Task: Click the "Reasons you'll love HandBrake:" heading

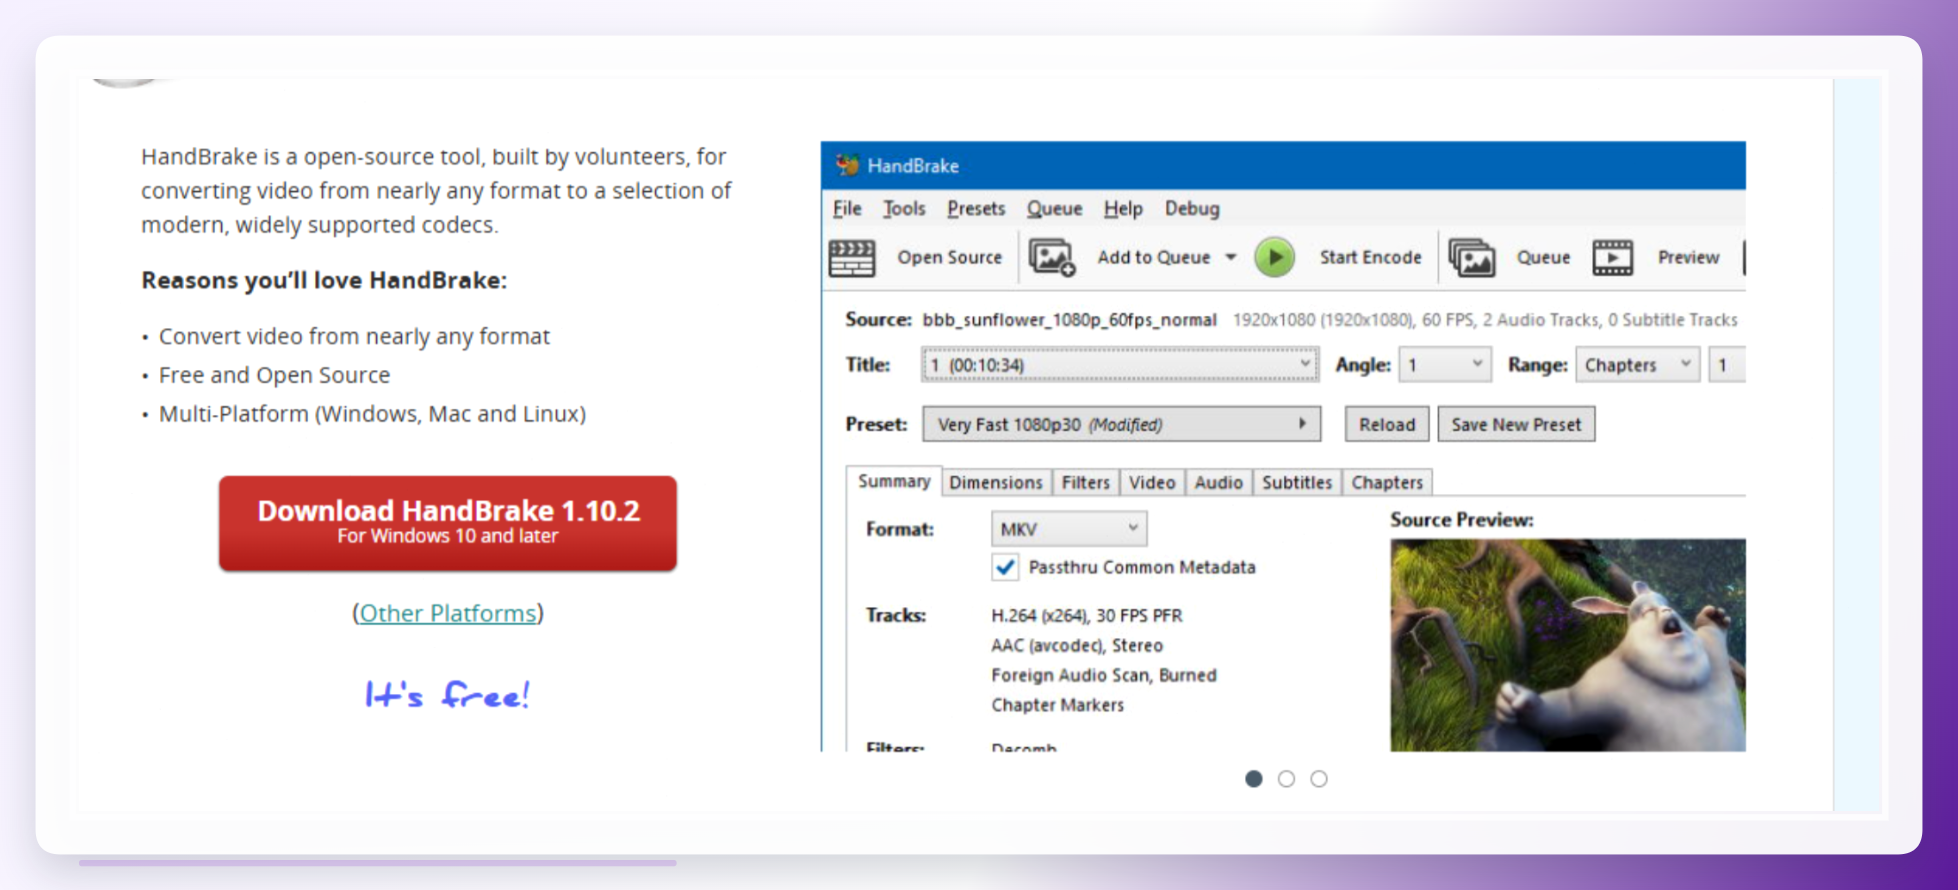Action: click(324, 280)
